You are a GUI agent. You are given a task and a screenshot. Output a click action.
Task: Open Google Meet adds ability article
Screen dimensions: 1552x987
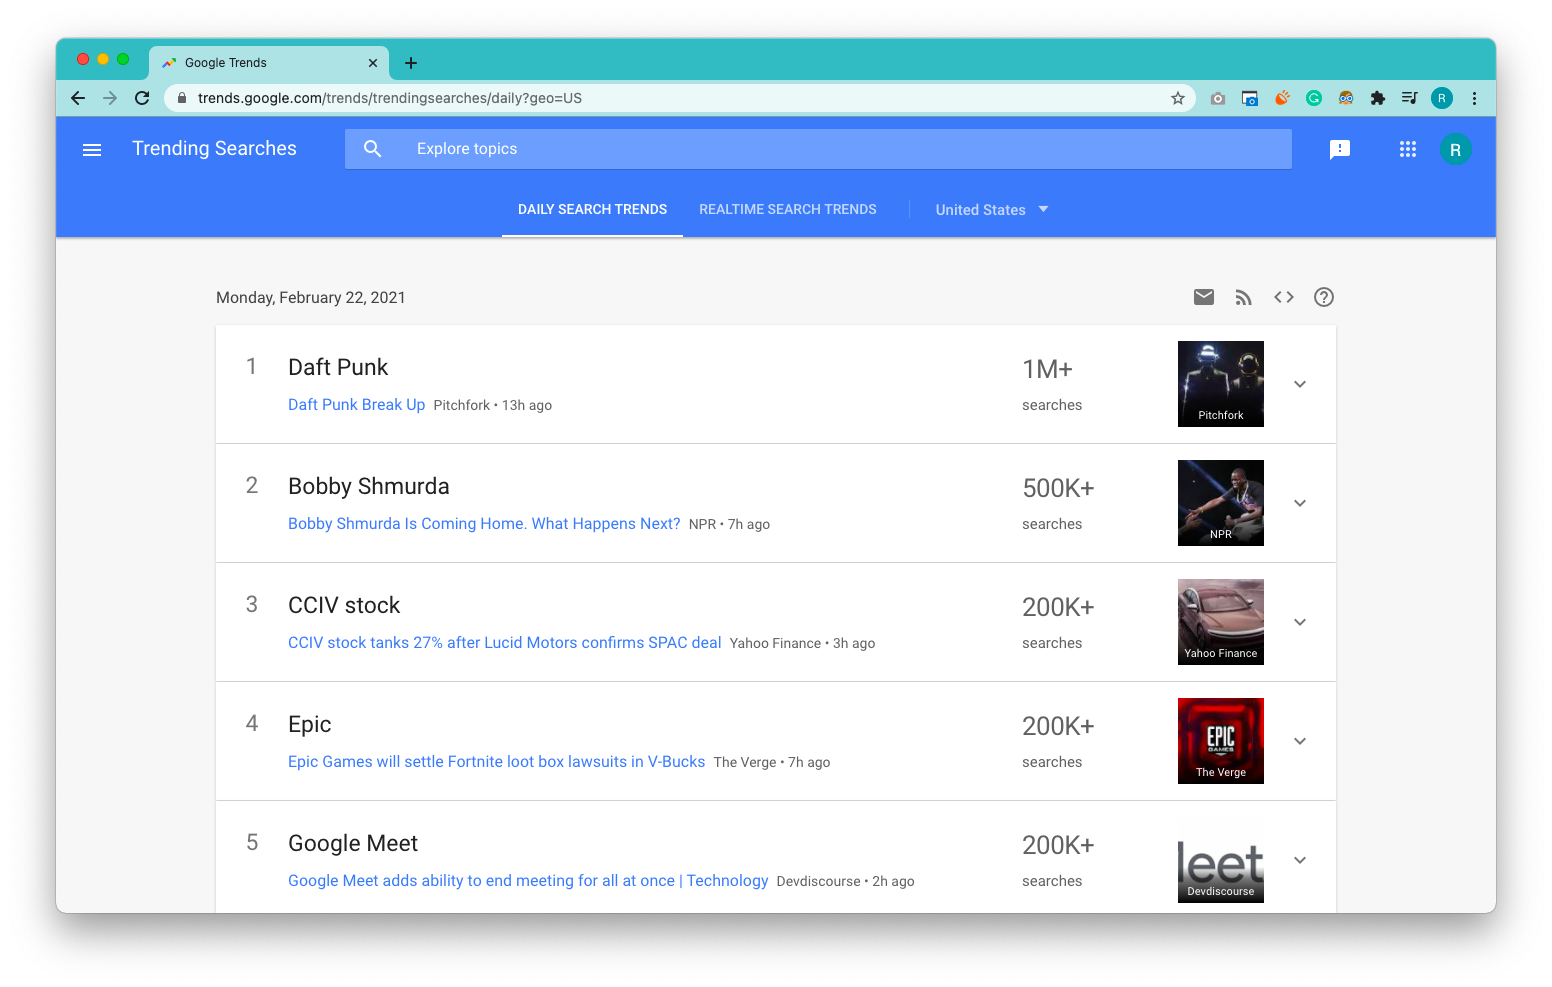pyautogui.click(x=528, y=880)
